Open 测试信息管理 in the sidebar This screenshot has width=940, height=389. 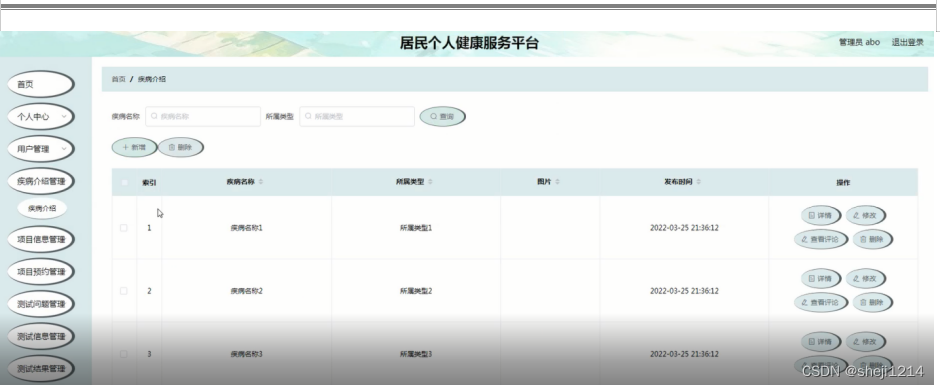[x=41, y=336]
